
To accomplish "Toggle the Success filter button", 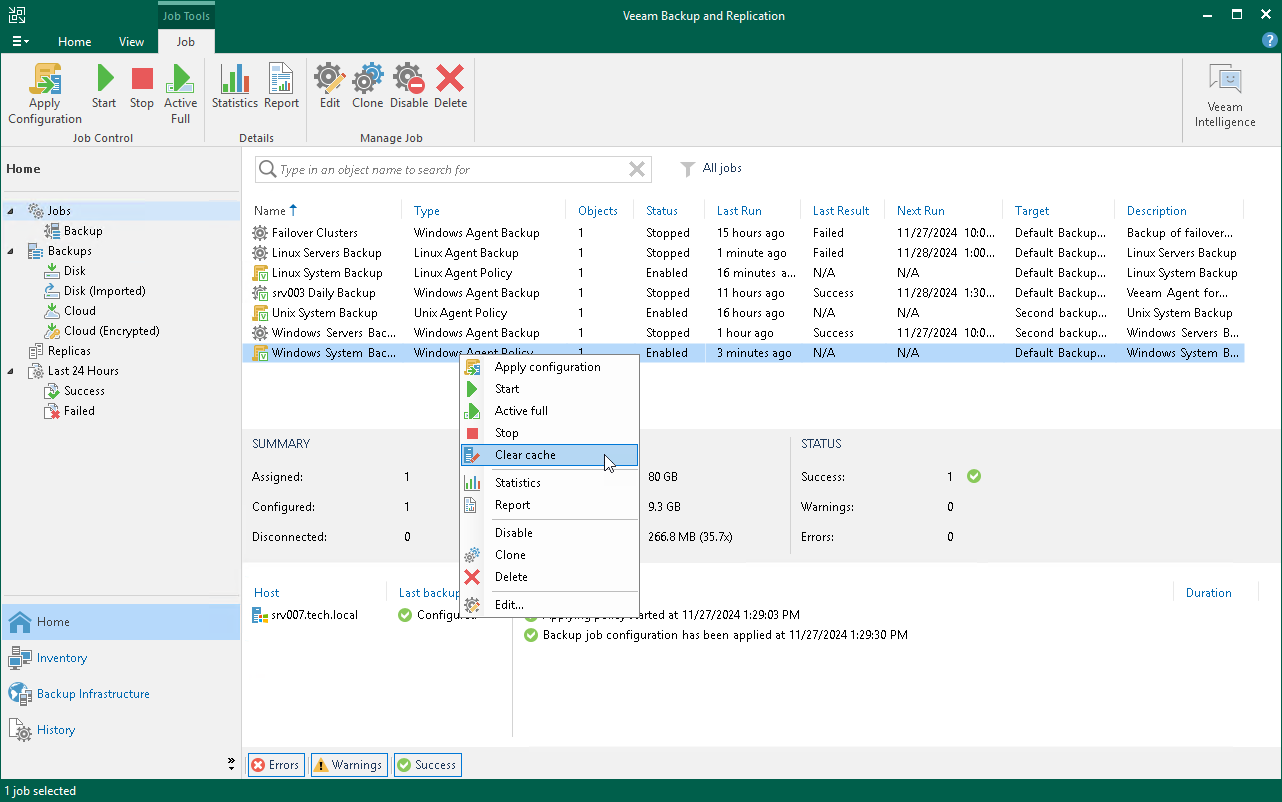I will tap(427, 765).
